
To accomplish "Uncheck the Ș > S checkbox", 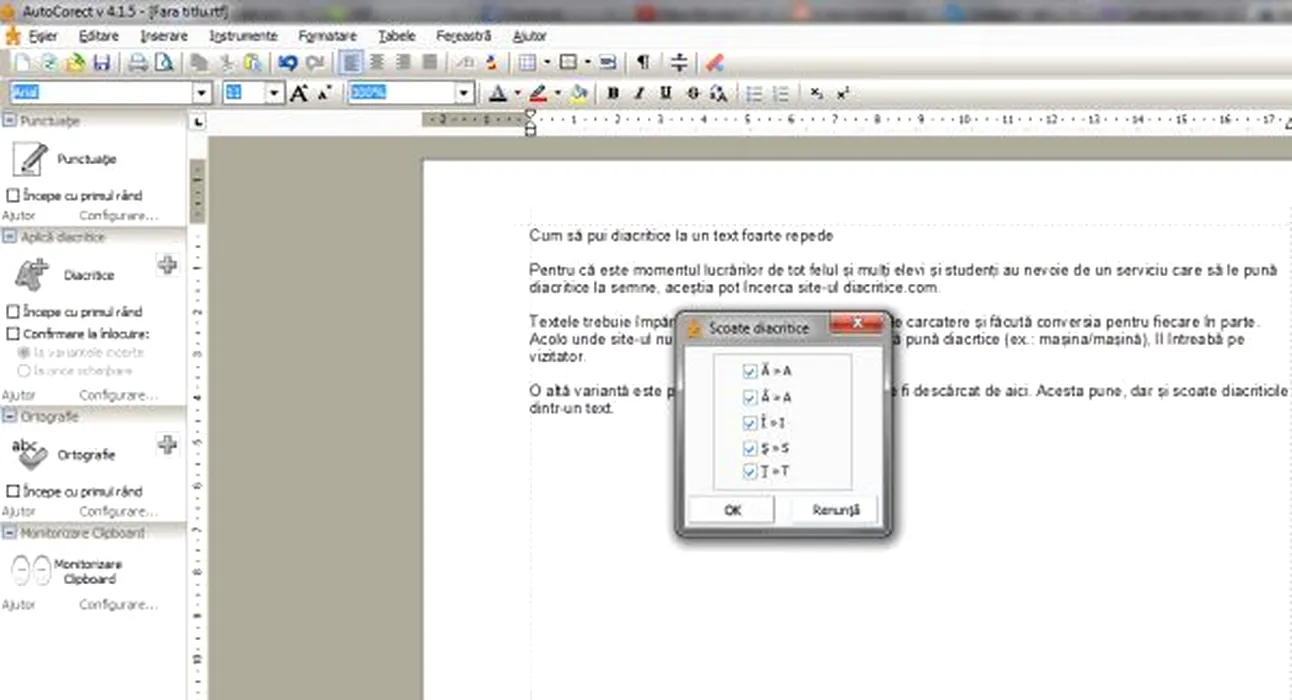I will pyautogui.click(x=750, y=448).
